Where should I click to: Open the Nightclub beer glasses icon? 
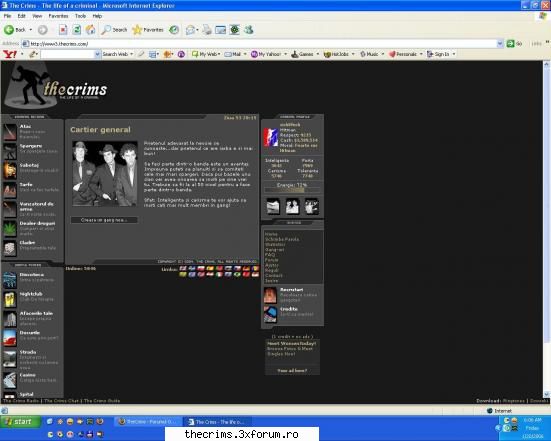click(x=10, y=299)
